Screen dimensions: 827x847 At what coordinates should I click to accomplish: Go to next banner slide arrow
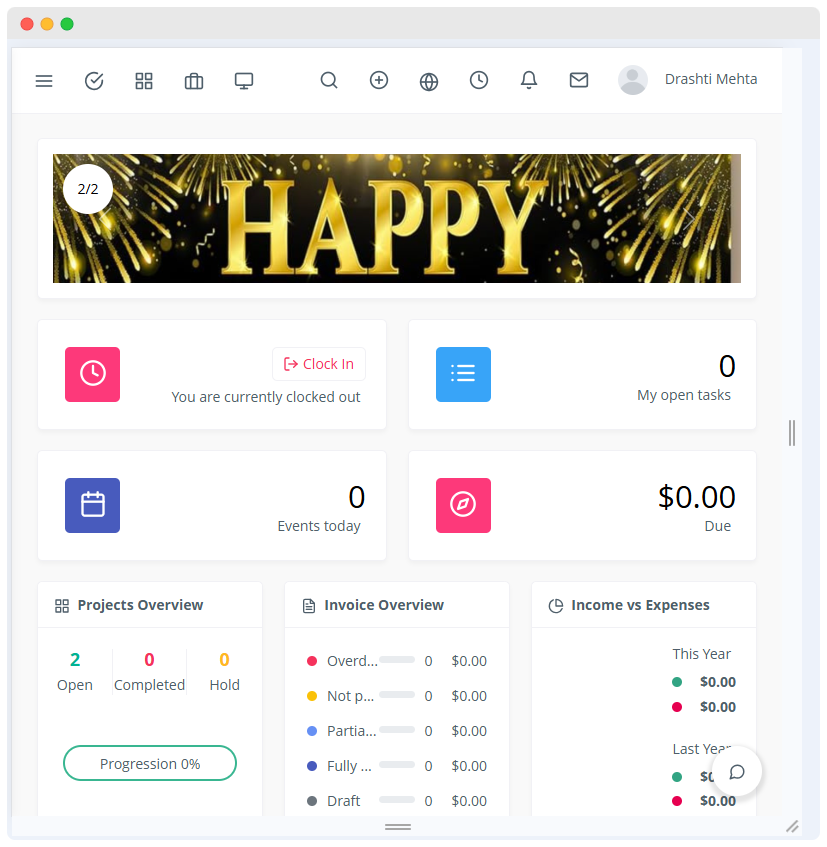tap(689, 219)
